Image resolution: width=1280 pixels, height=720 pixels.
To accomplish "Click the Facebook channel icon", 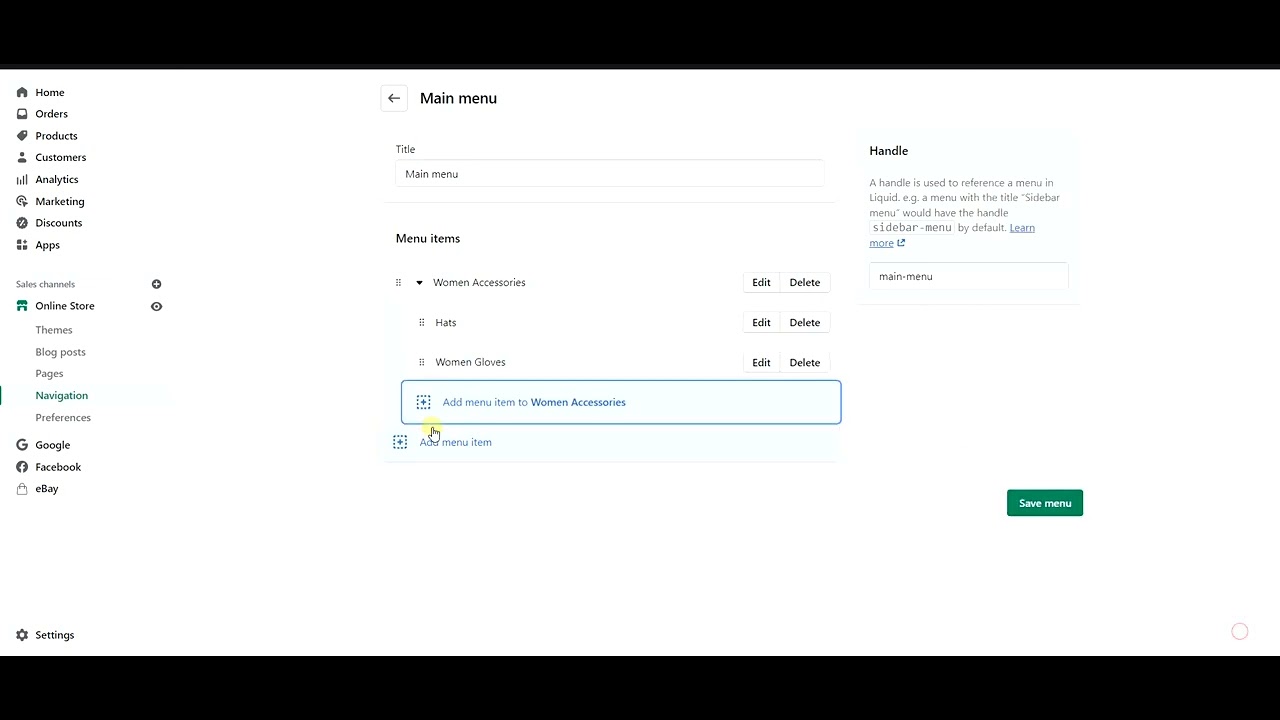I will pyautogui.click(x=22, y=467).
